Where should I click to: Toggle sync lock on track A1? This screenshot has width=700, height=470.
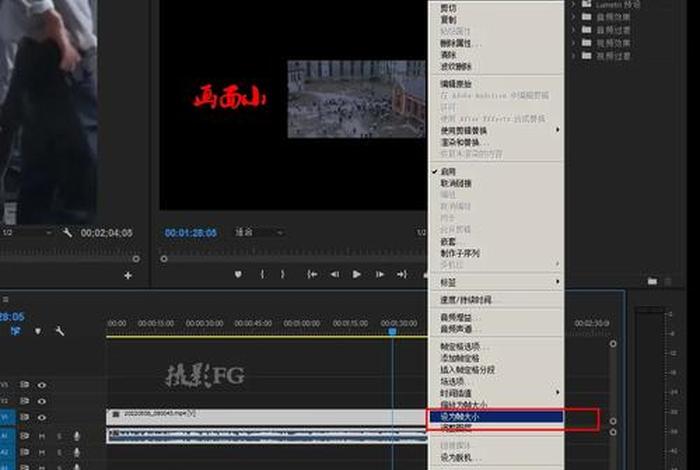[24, 436]
